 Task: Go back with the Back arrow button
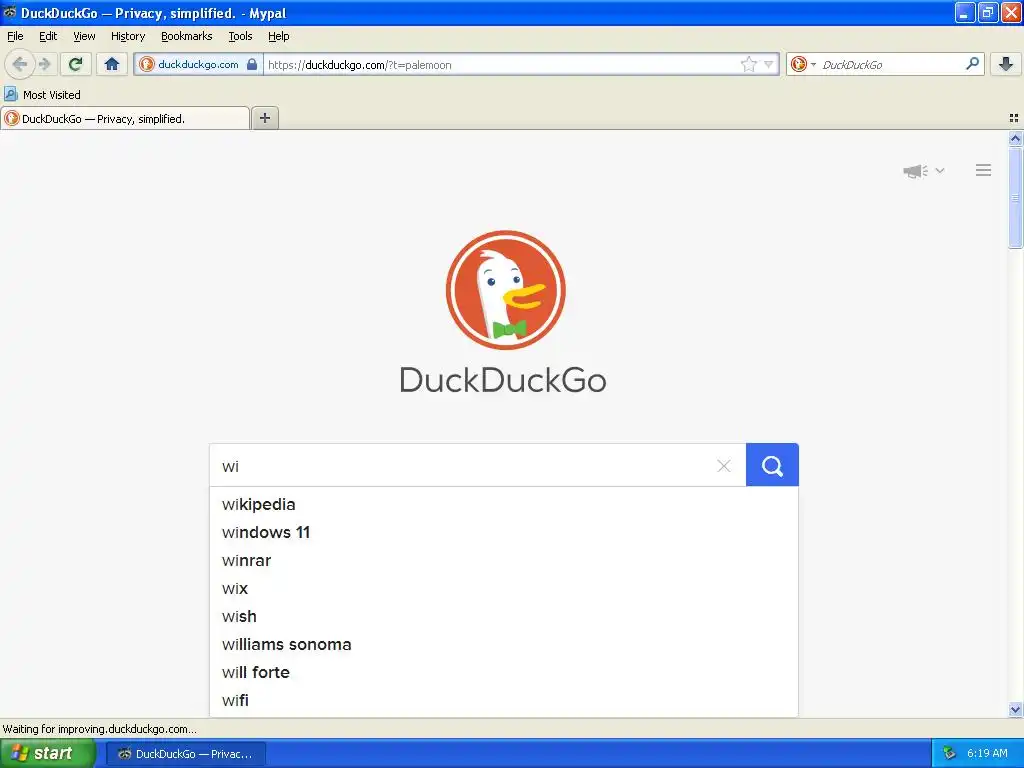click(20, 64)
